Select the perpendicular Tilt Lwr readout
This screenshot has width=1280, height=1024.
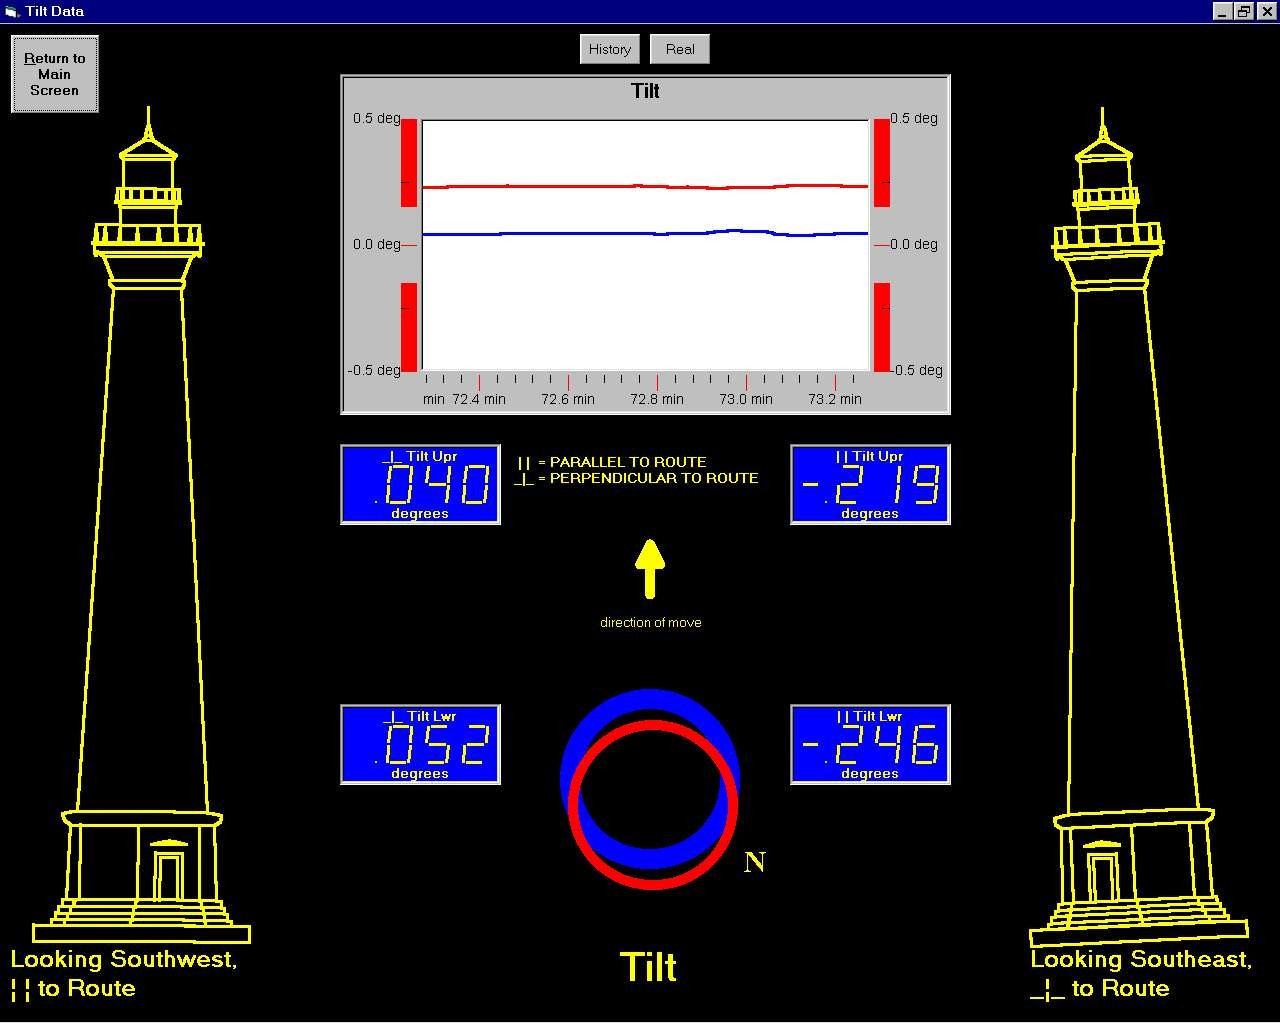pyautogui.click(x=420, y=745)
